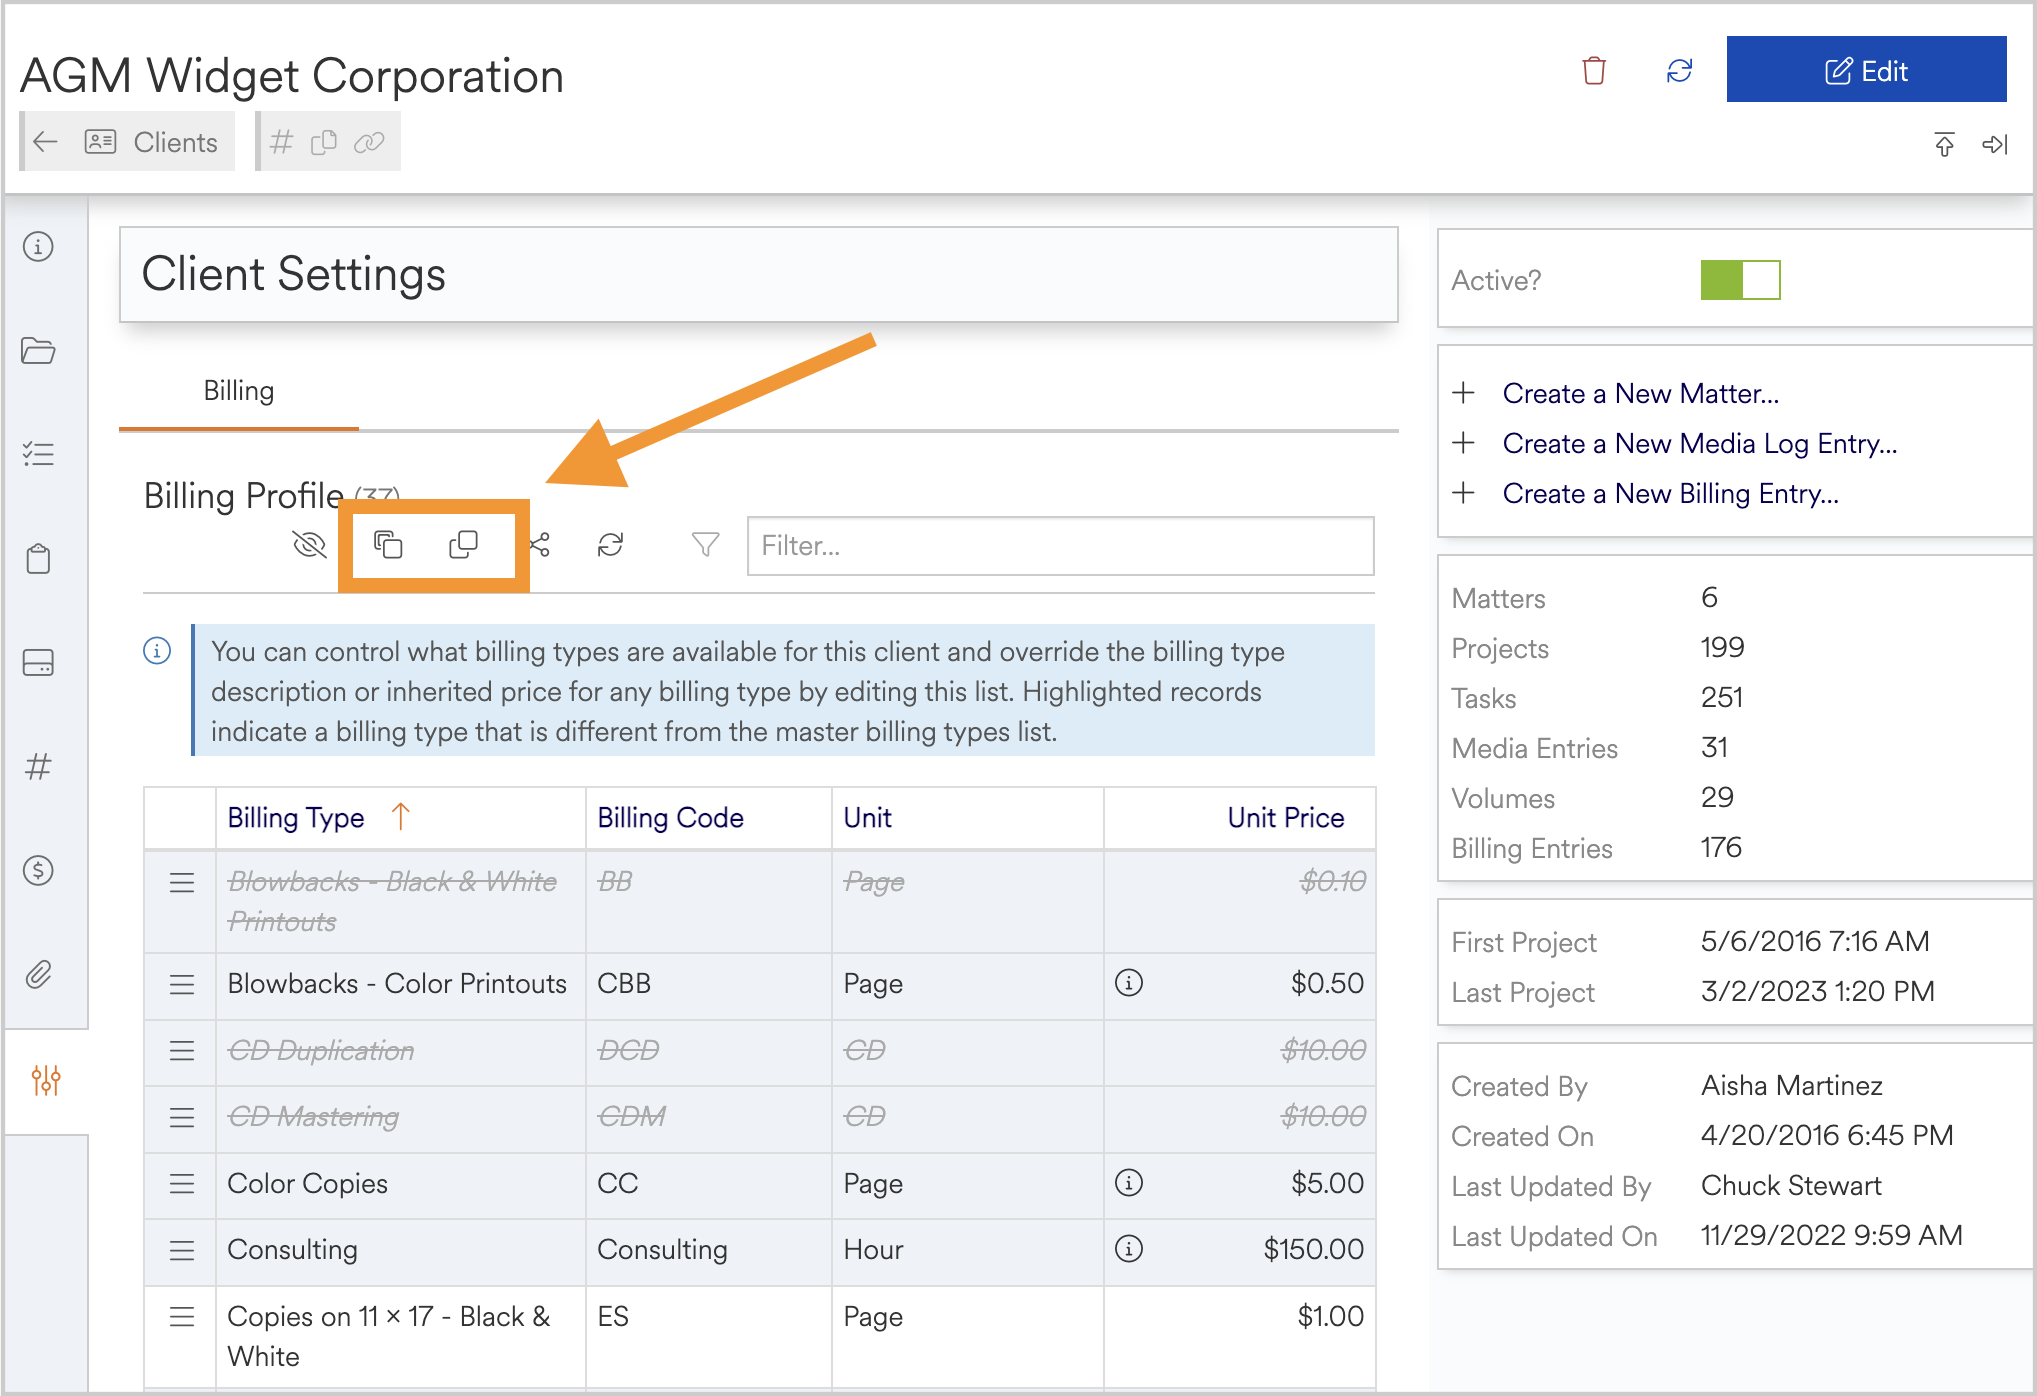Click the hash ID icon in the header

(282, 142)
